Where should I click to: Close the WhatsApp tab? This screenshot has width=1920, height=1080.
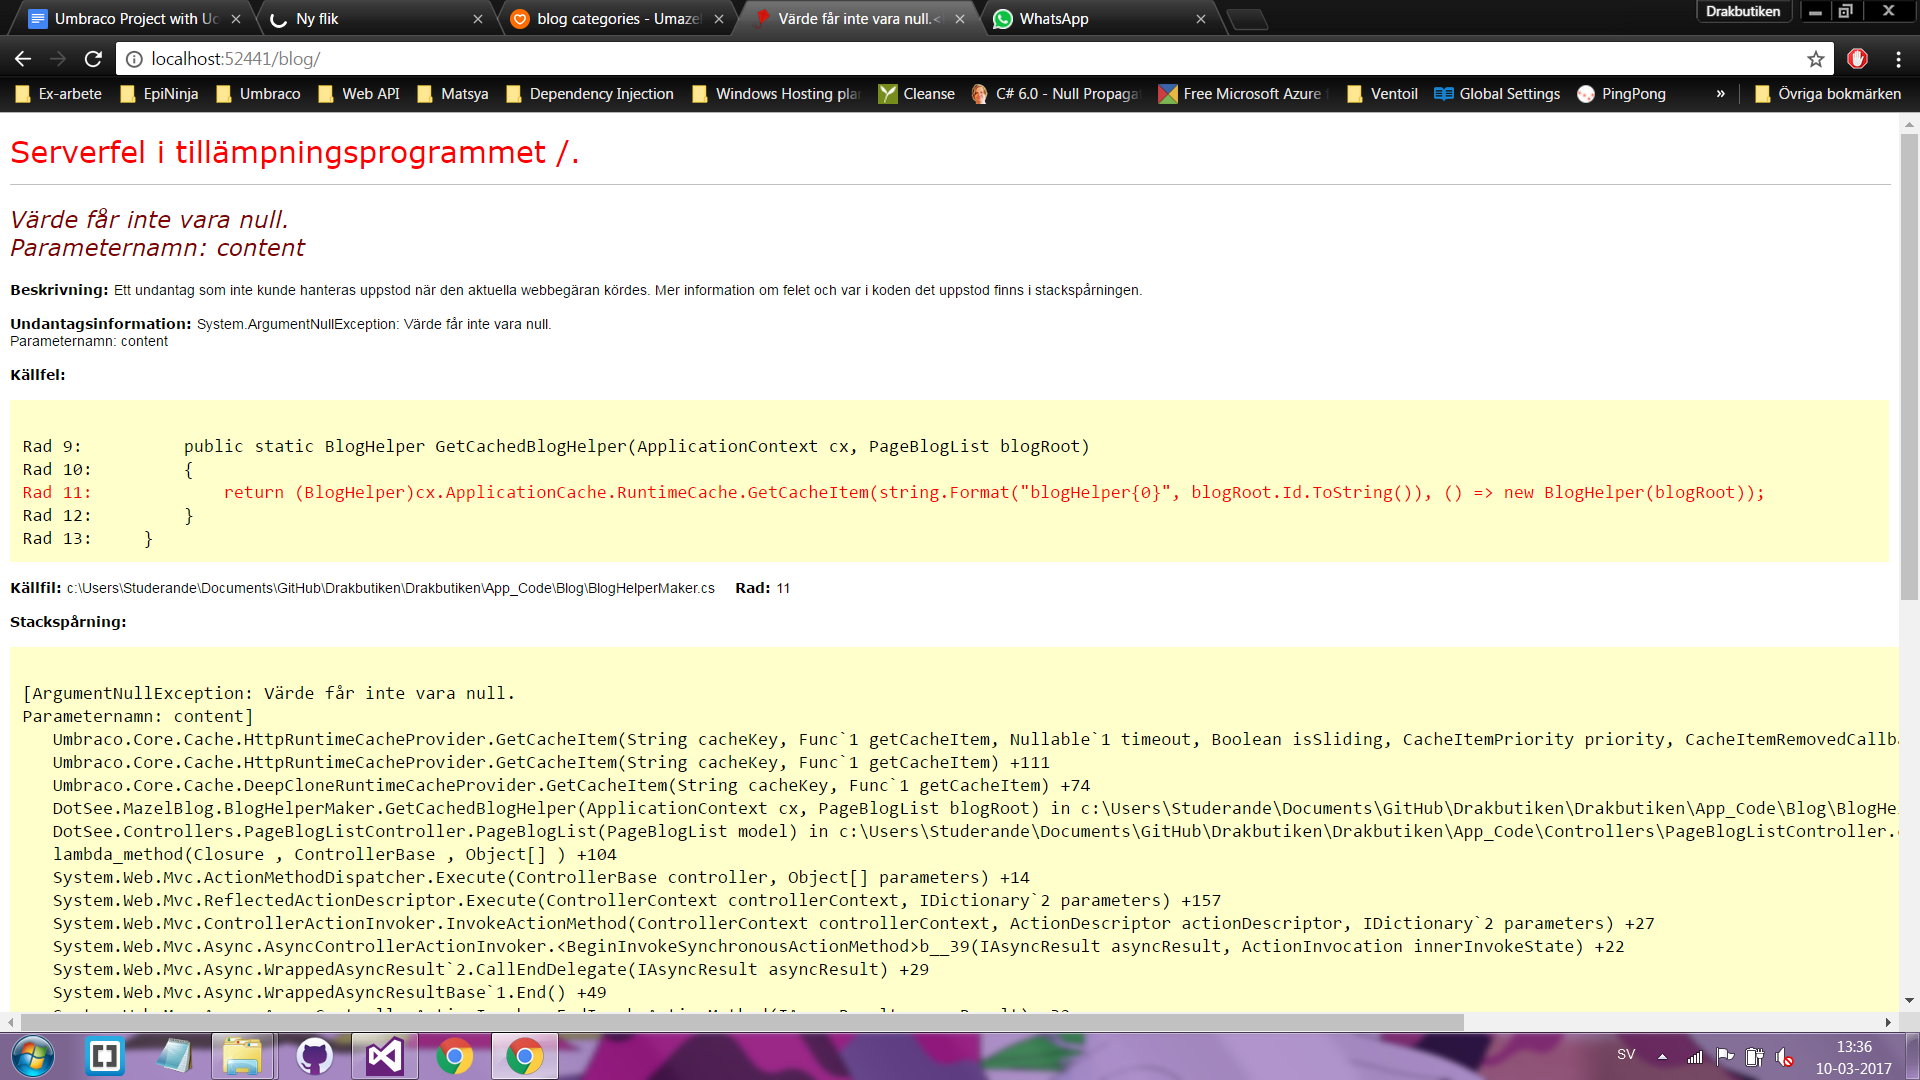pos(1201,19)
